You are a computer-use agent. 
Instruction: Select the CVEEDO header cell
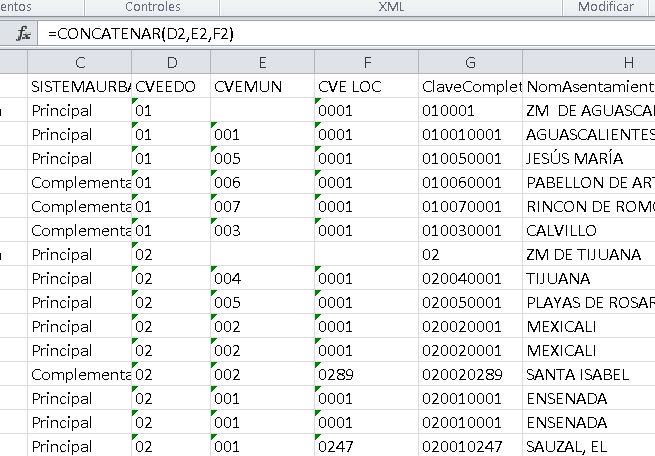(171, 86)
